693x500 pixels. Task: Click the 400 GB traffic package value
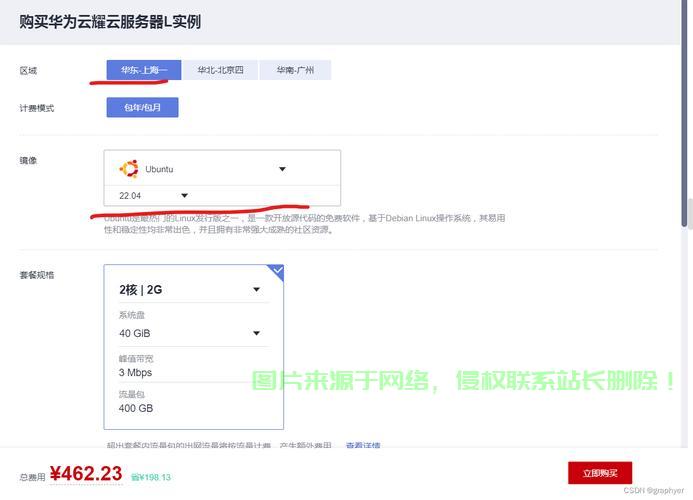(x=136, y=408)
